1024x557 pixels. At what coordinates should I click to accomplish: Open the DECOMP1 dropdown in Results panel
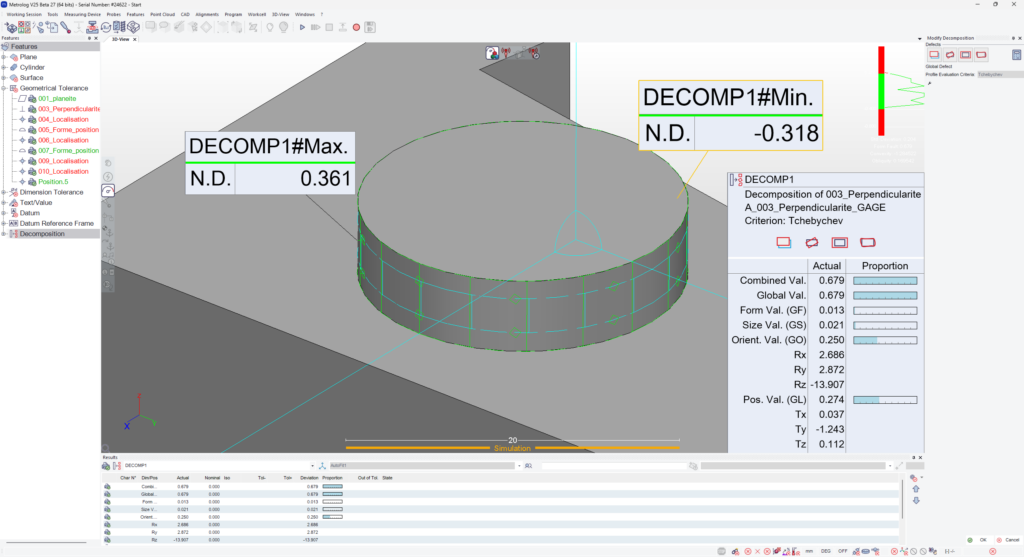pos(312,466)
